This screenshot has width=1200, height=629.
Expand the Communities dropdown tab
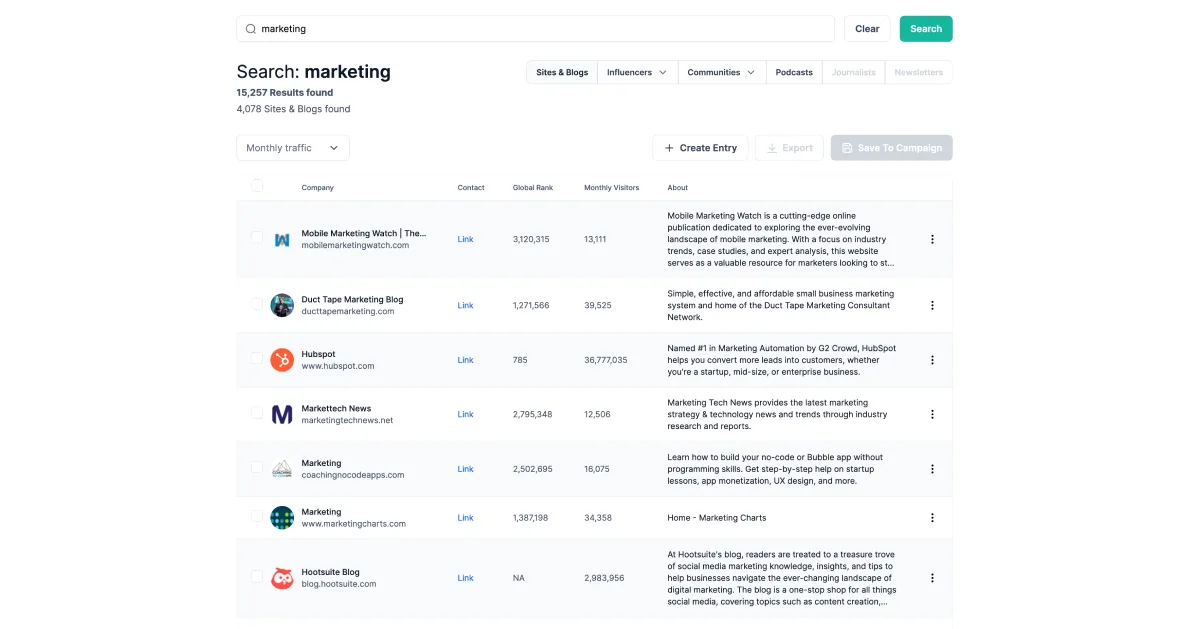click(x=721, y=72)
